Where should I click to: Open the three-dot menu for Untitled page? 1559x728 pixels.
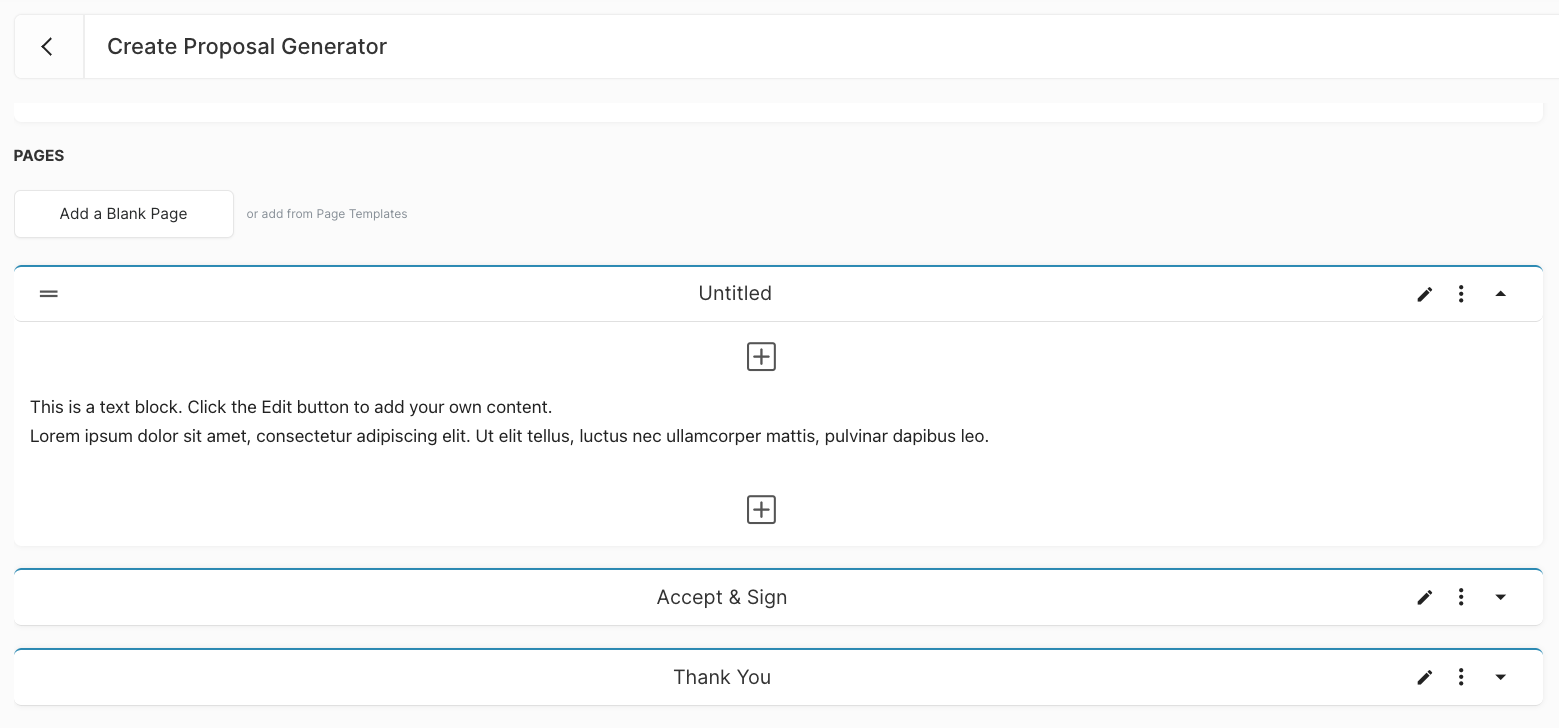tap(1461, 294)
